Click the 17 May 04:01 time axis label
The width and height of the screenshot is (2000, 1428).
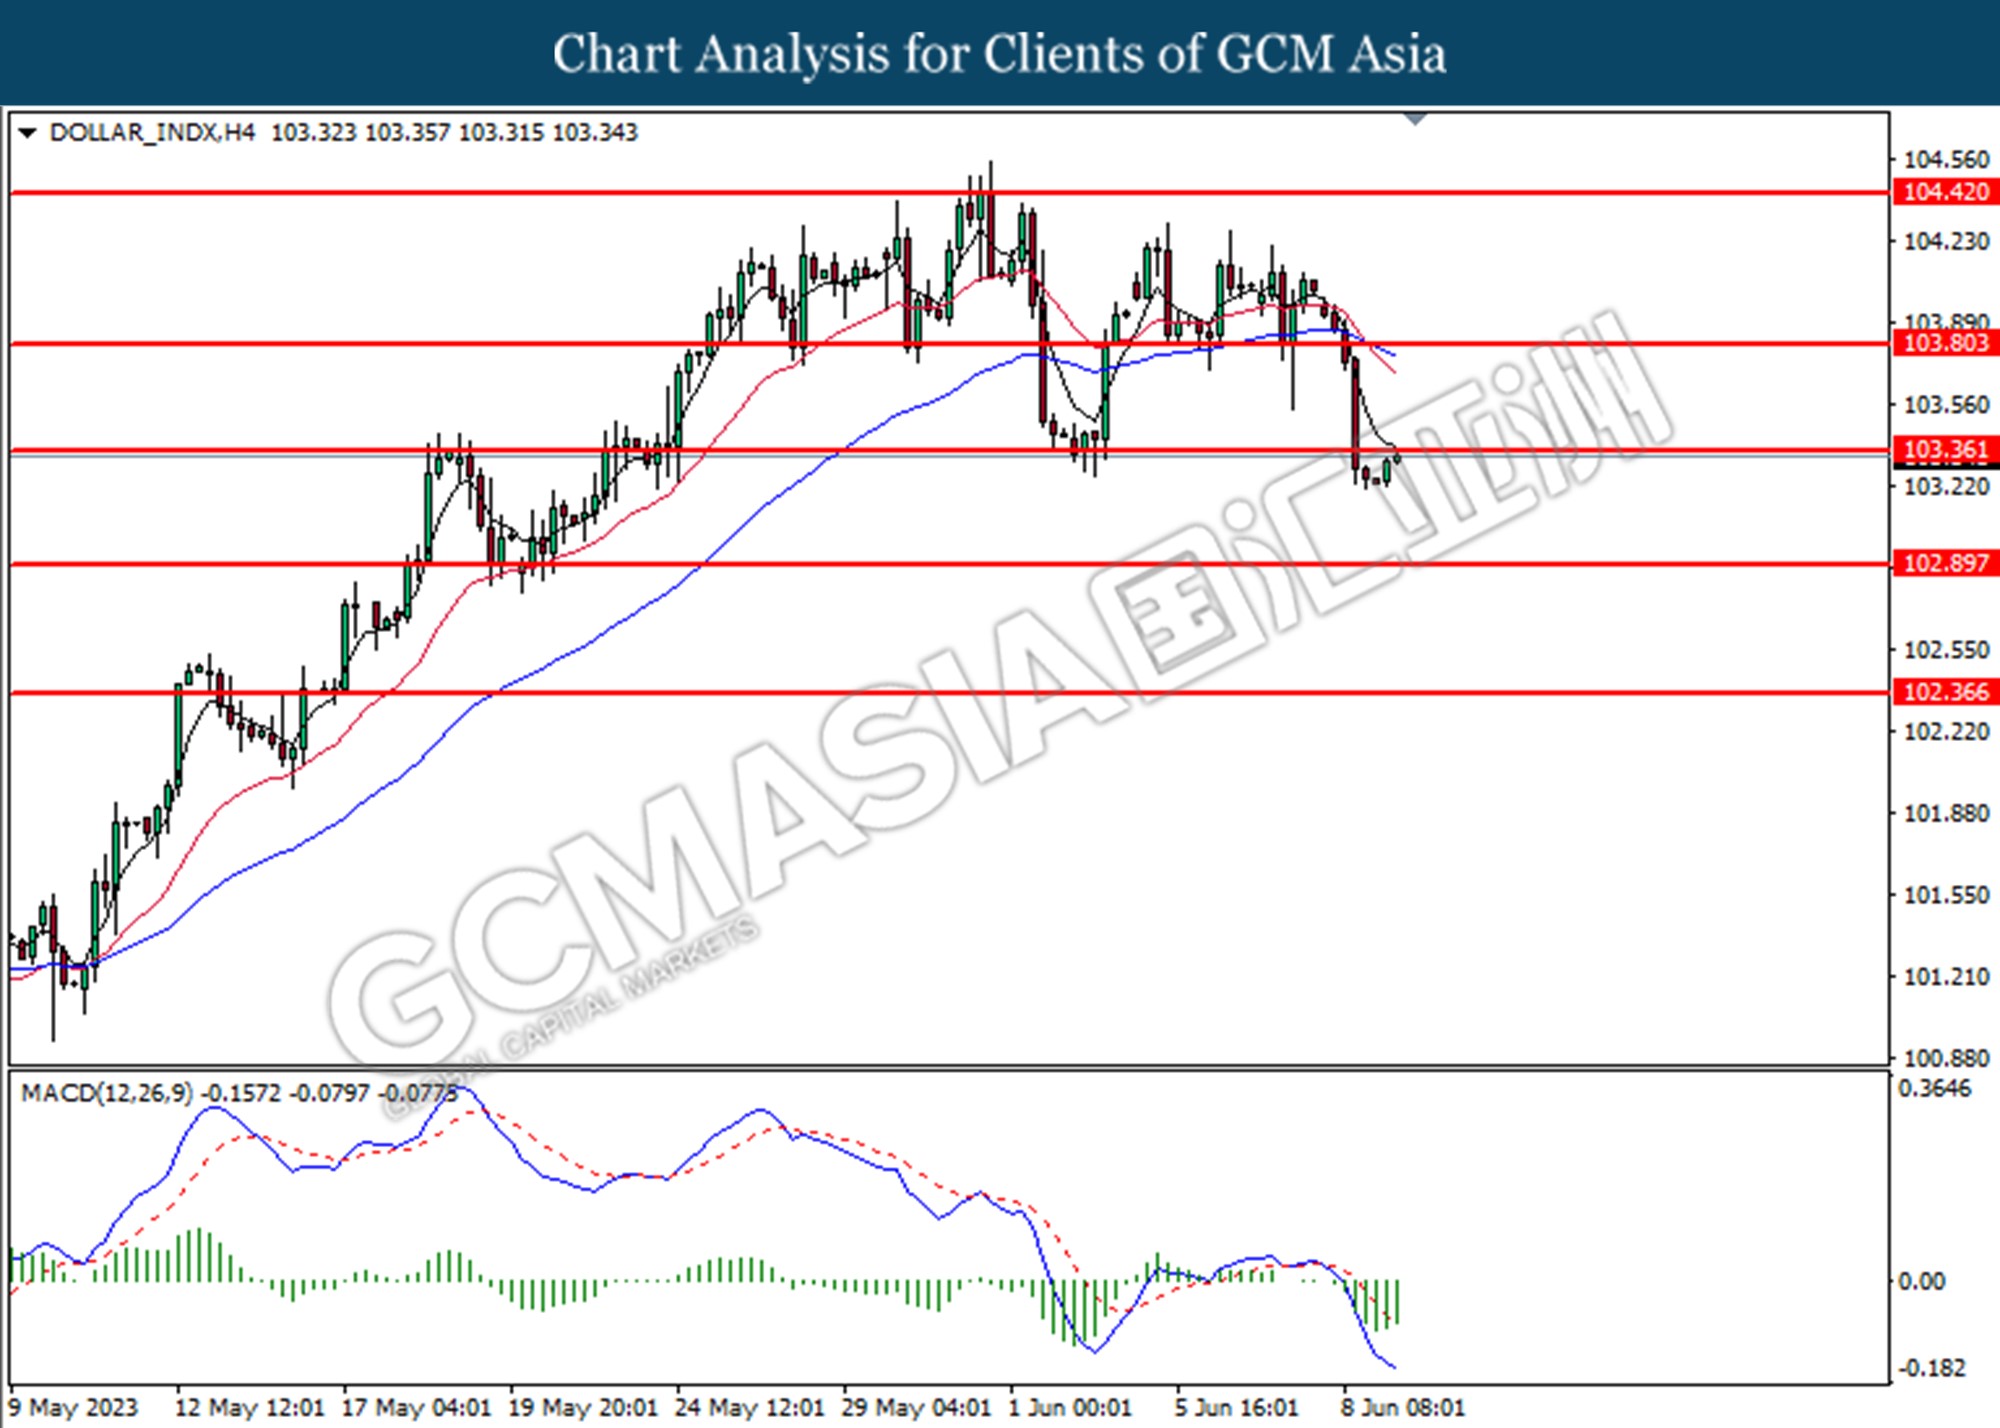tap(416, 1408)
